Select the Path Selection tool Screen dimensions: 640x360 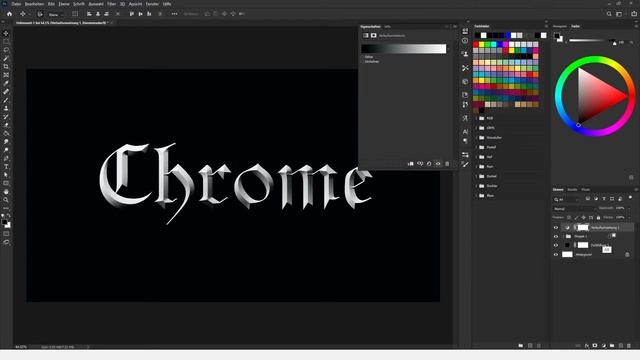coord(6,175)
